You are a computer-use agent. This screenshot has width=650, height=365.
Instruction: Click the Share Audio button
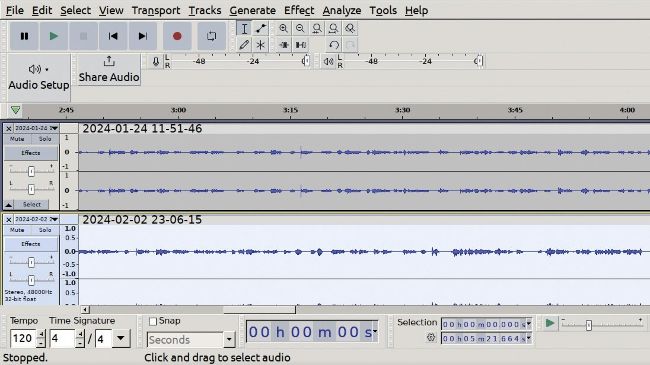(x=109, y=70)
